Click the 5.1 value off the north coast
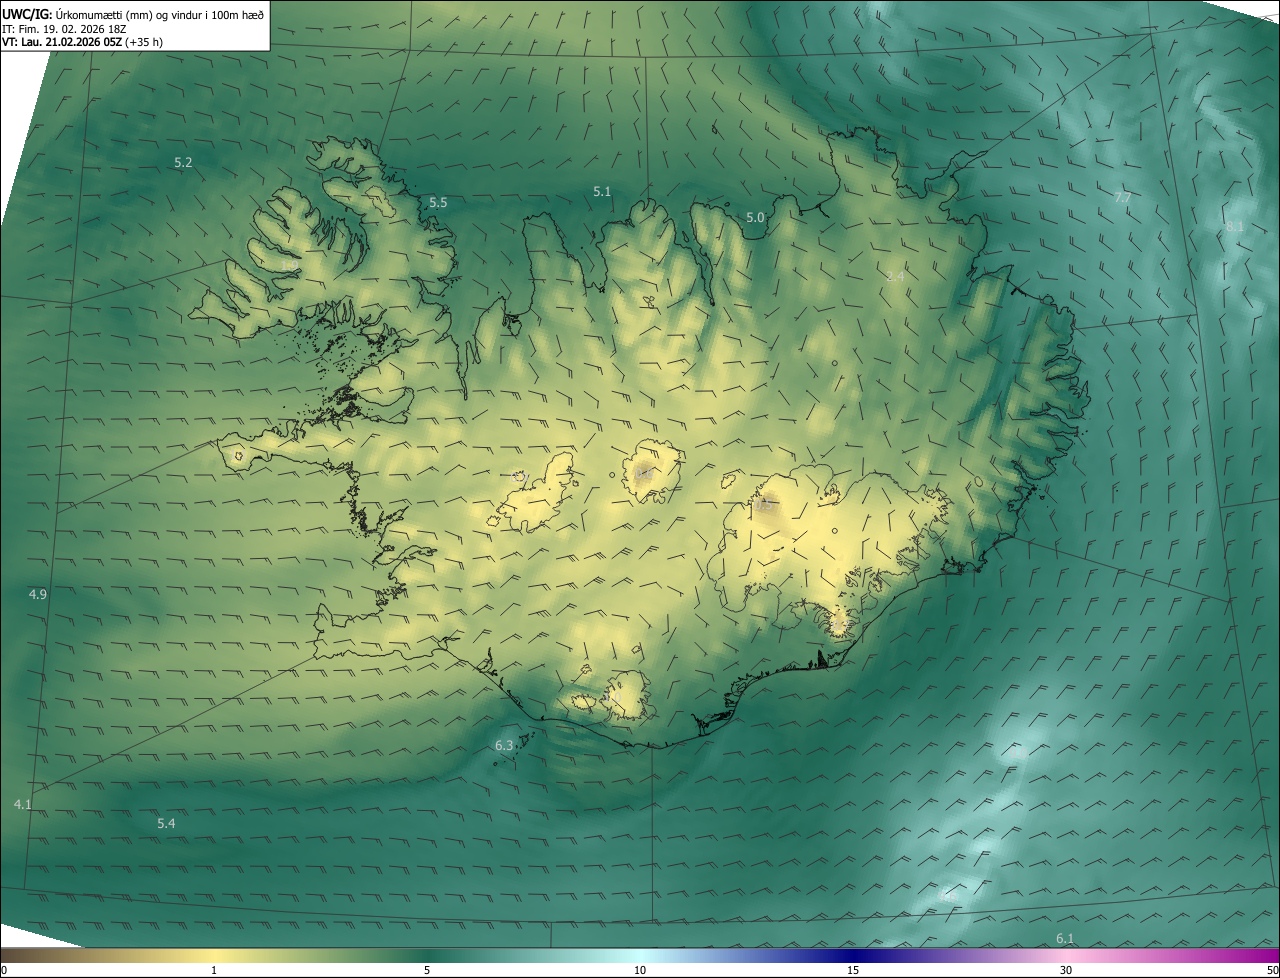 click(602, 190)
